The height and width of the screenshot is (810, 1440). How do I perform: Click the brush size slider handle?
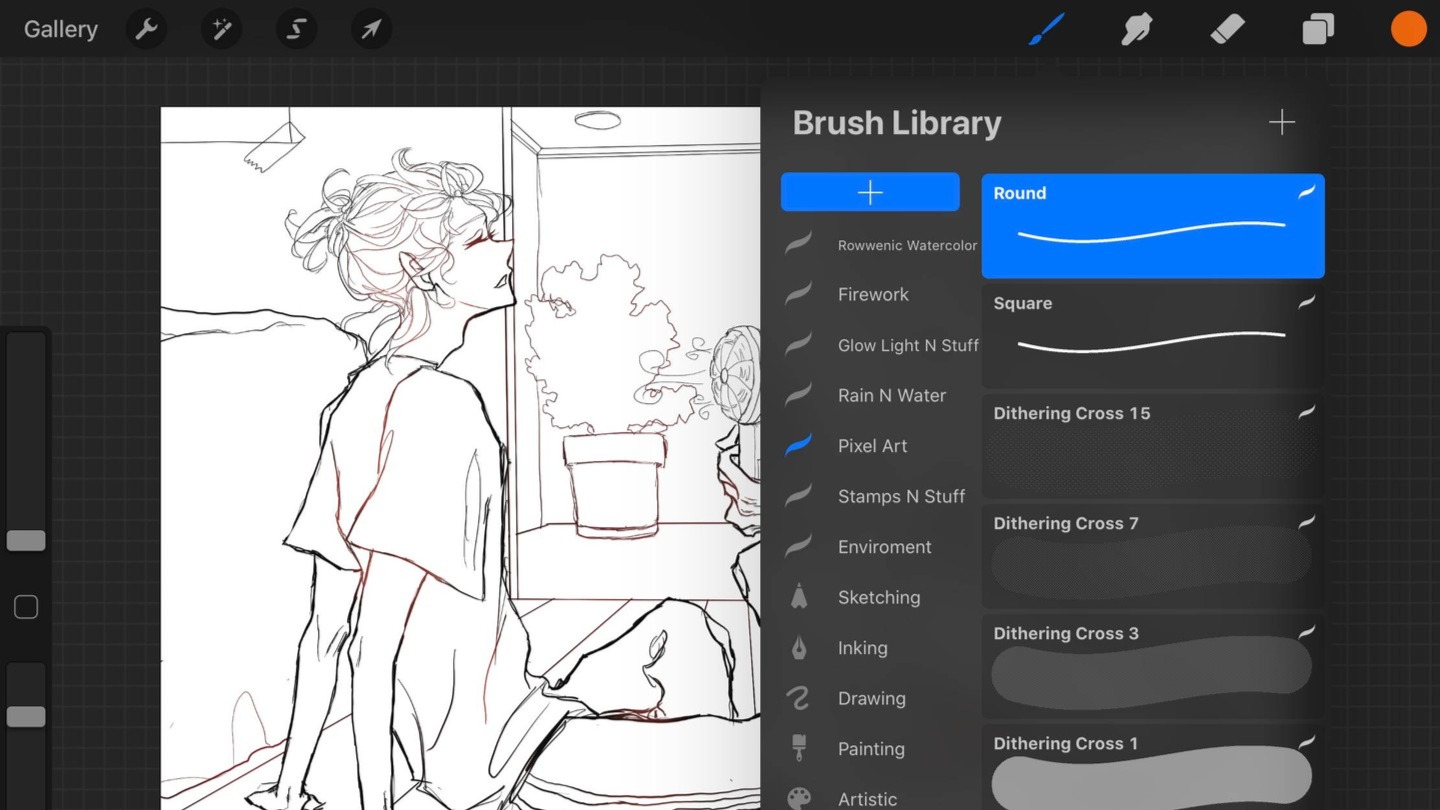pos(26,541)
